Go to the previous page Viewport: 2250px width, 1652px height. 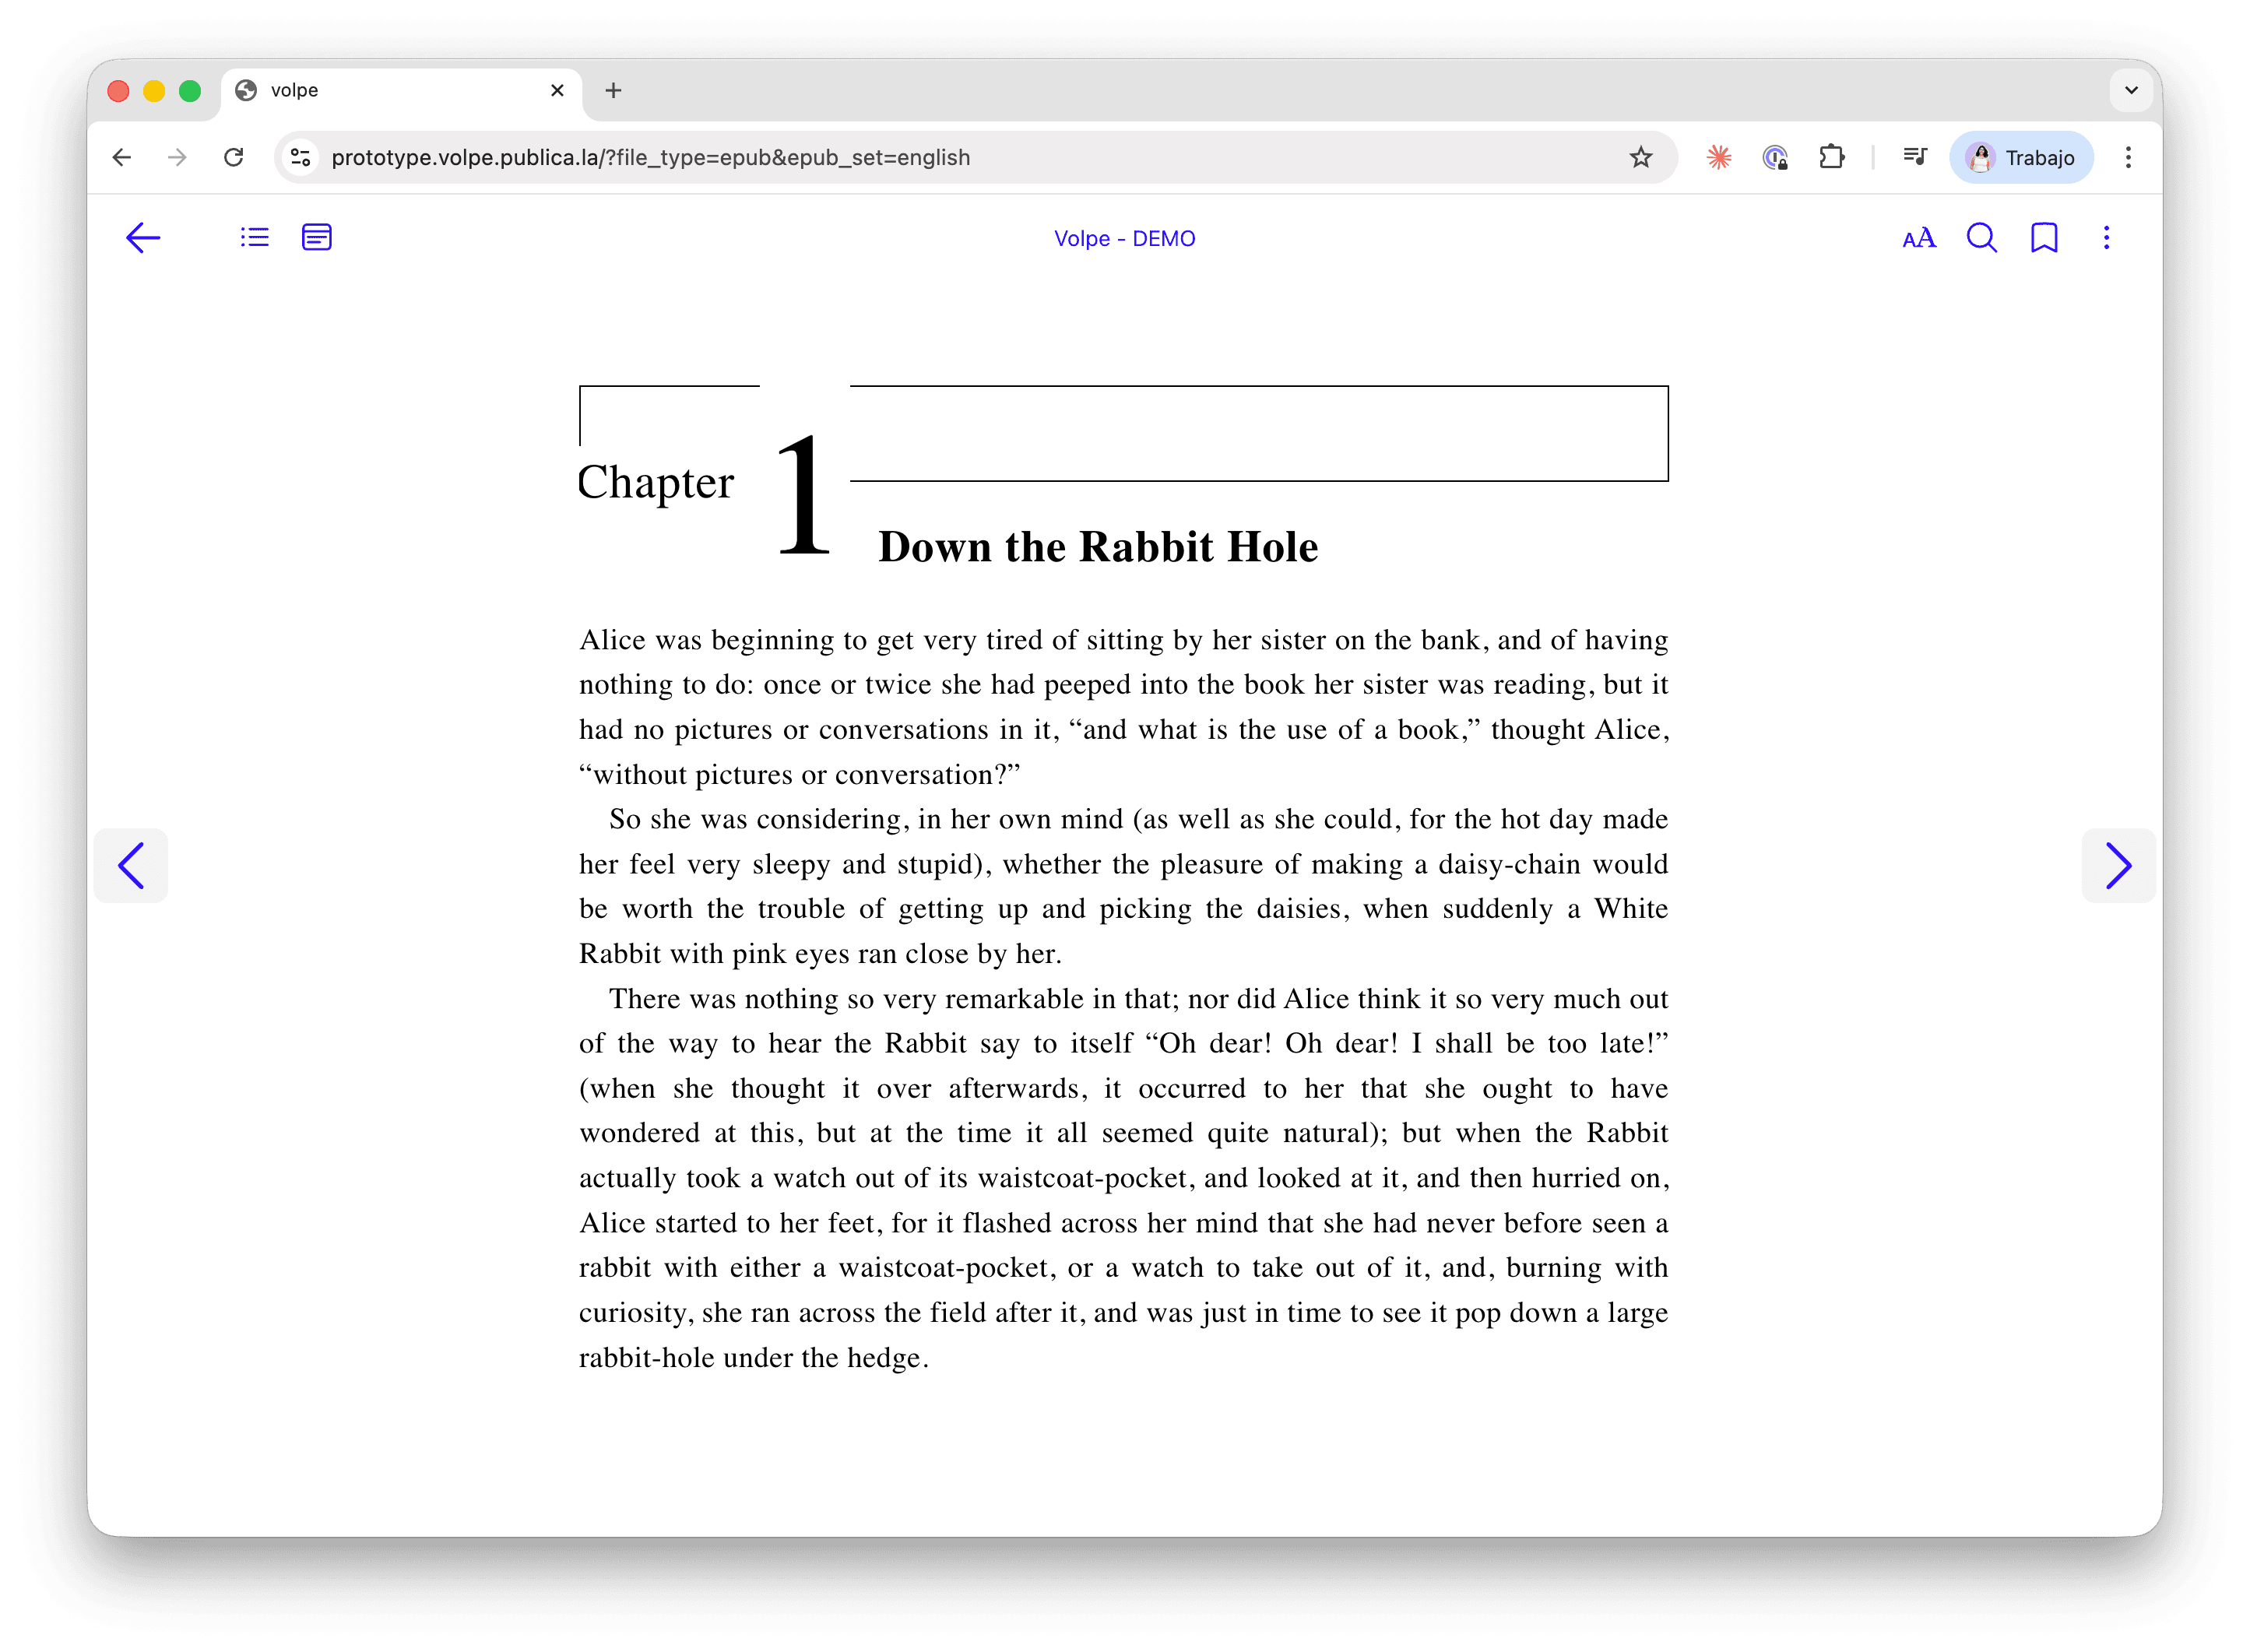(131, 865)
